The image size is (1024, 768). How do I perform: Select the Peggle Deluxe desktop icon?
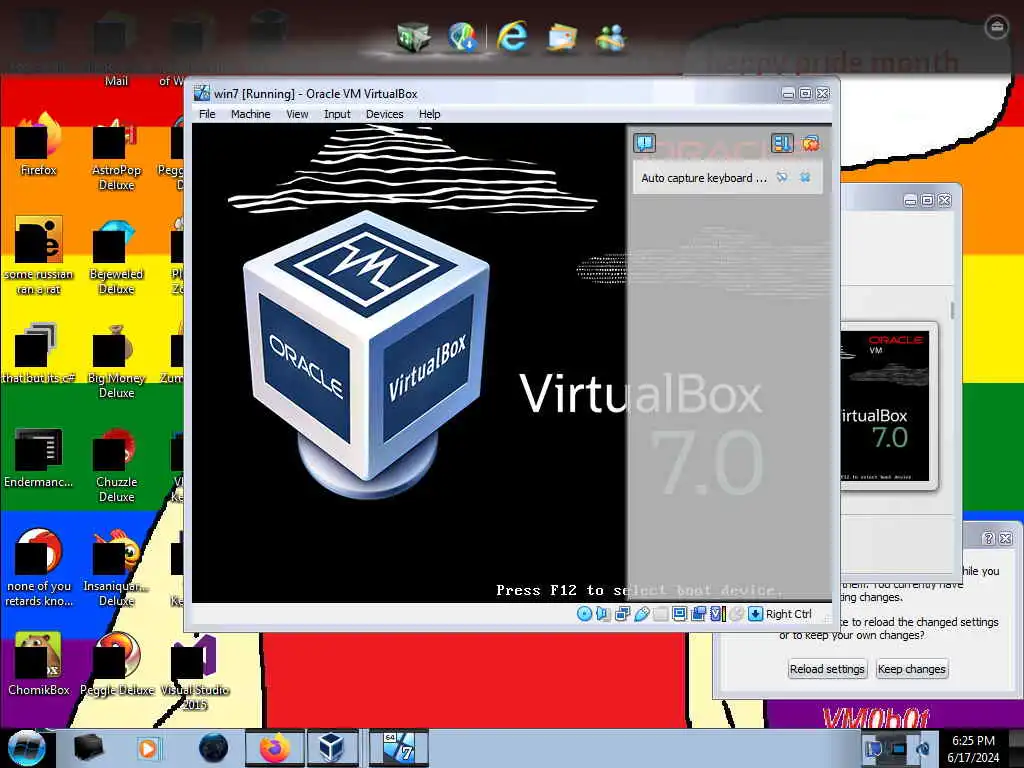pos(116,664)
